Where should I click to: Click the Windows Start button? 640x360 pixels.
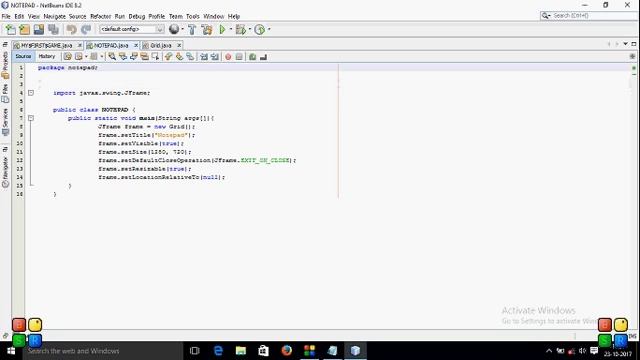[11, 351]
